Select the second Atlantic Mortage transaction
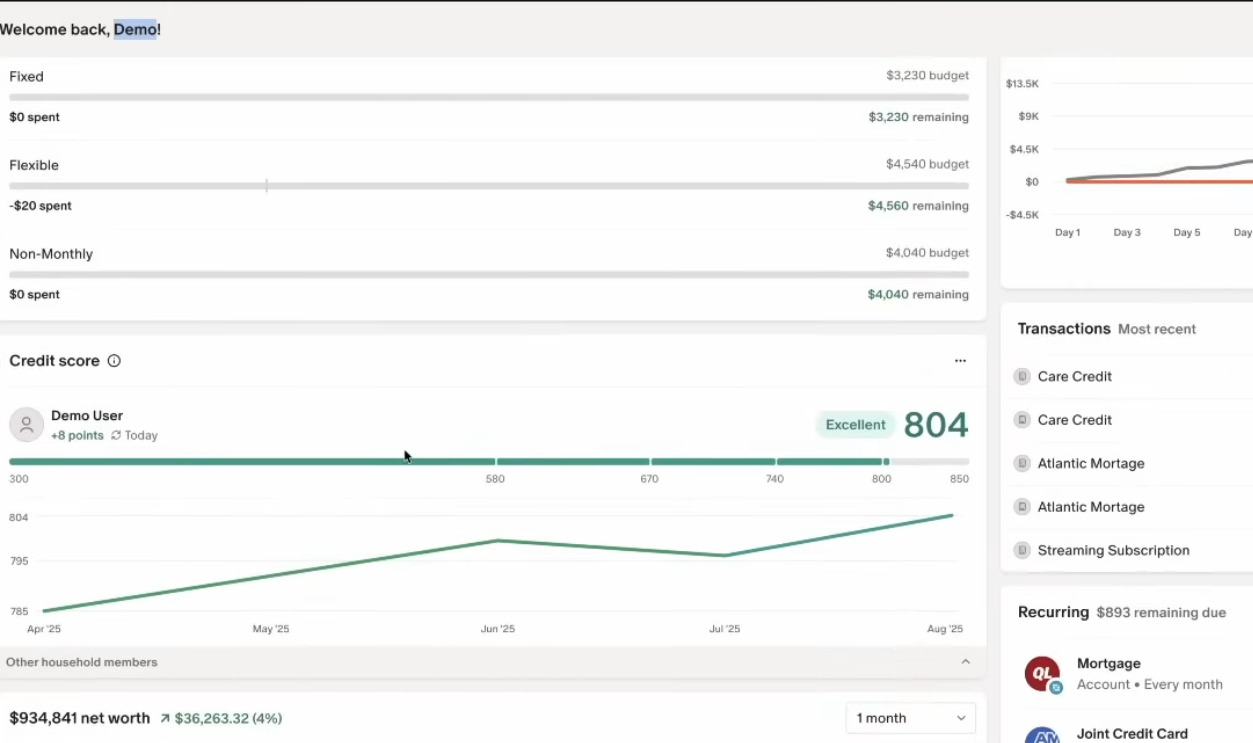 pos(1090,507)
